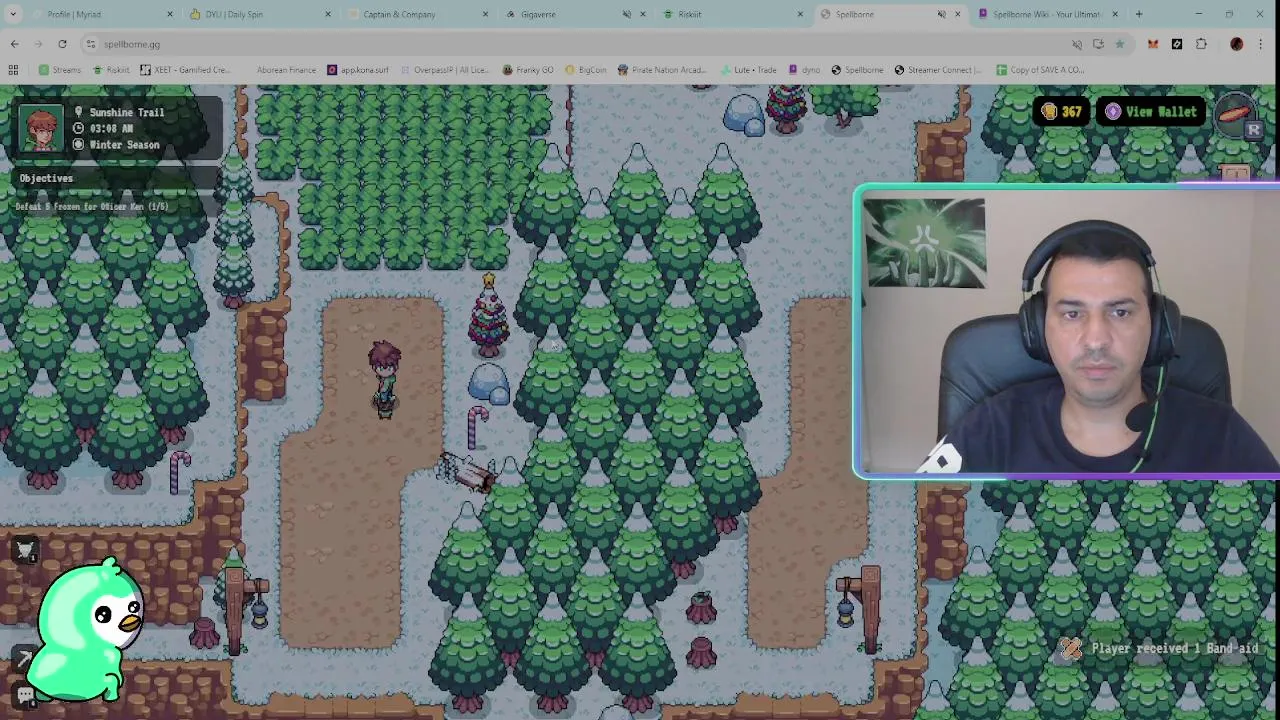The image size is (1280, 720).
Task: Go back to the previous page
Action: pos(14,44)
